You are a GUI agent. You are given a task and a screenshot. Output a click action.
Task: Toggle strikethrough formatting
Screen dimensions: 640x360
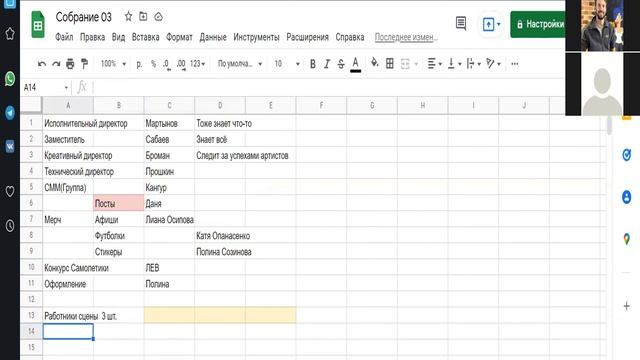tap(341, 64)
